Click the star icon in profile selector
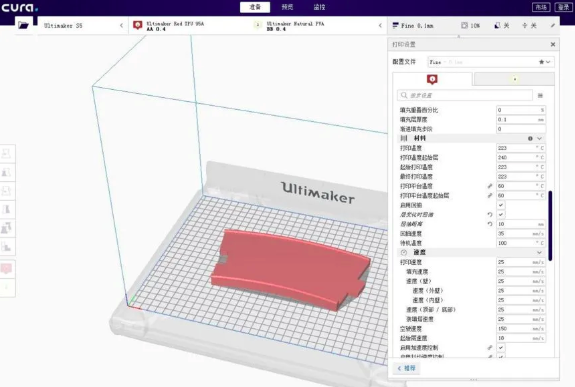 pos(541,62)
